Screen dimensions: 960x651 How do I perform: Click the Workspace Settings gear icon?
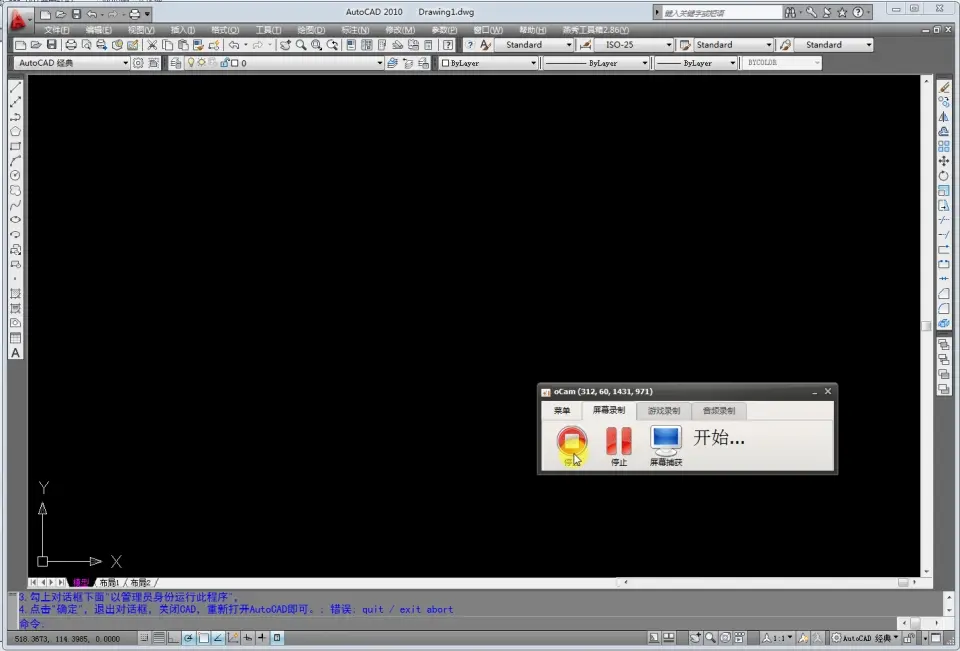(x=138, y=63)
